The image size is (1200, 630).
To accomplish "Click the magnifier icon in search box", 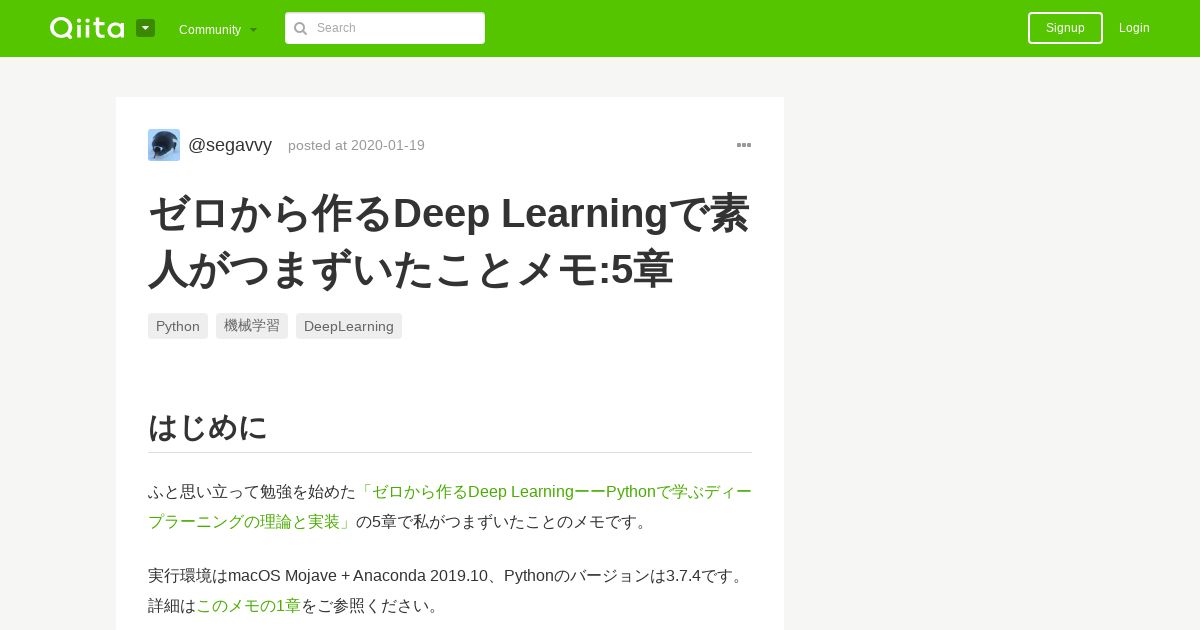I will click(300, 28).
